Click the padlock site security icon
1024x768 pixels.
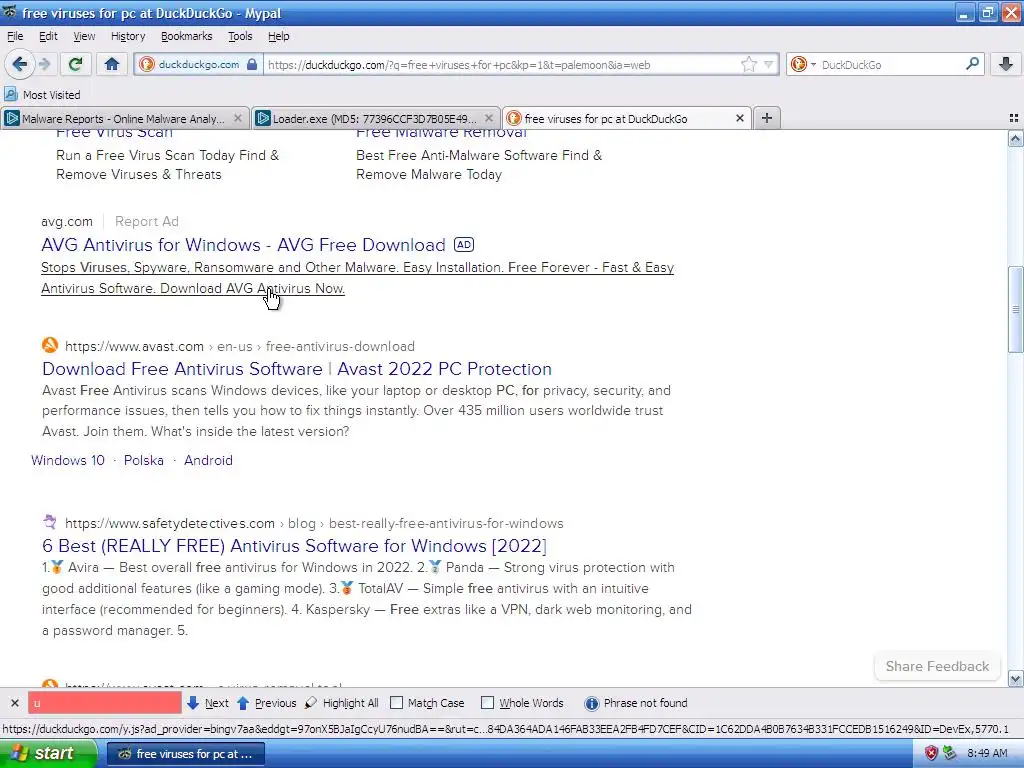[x=252, y=64]
